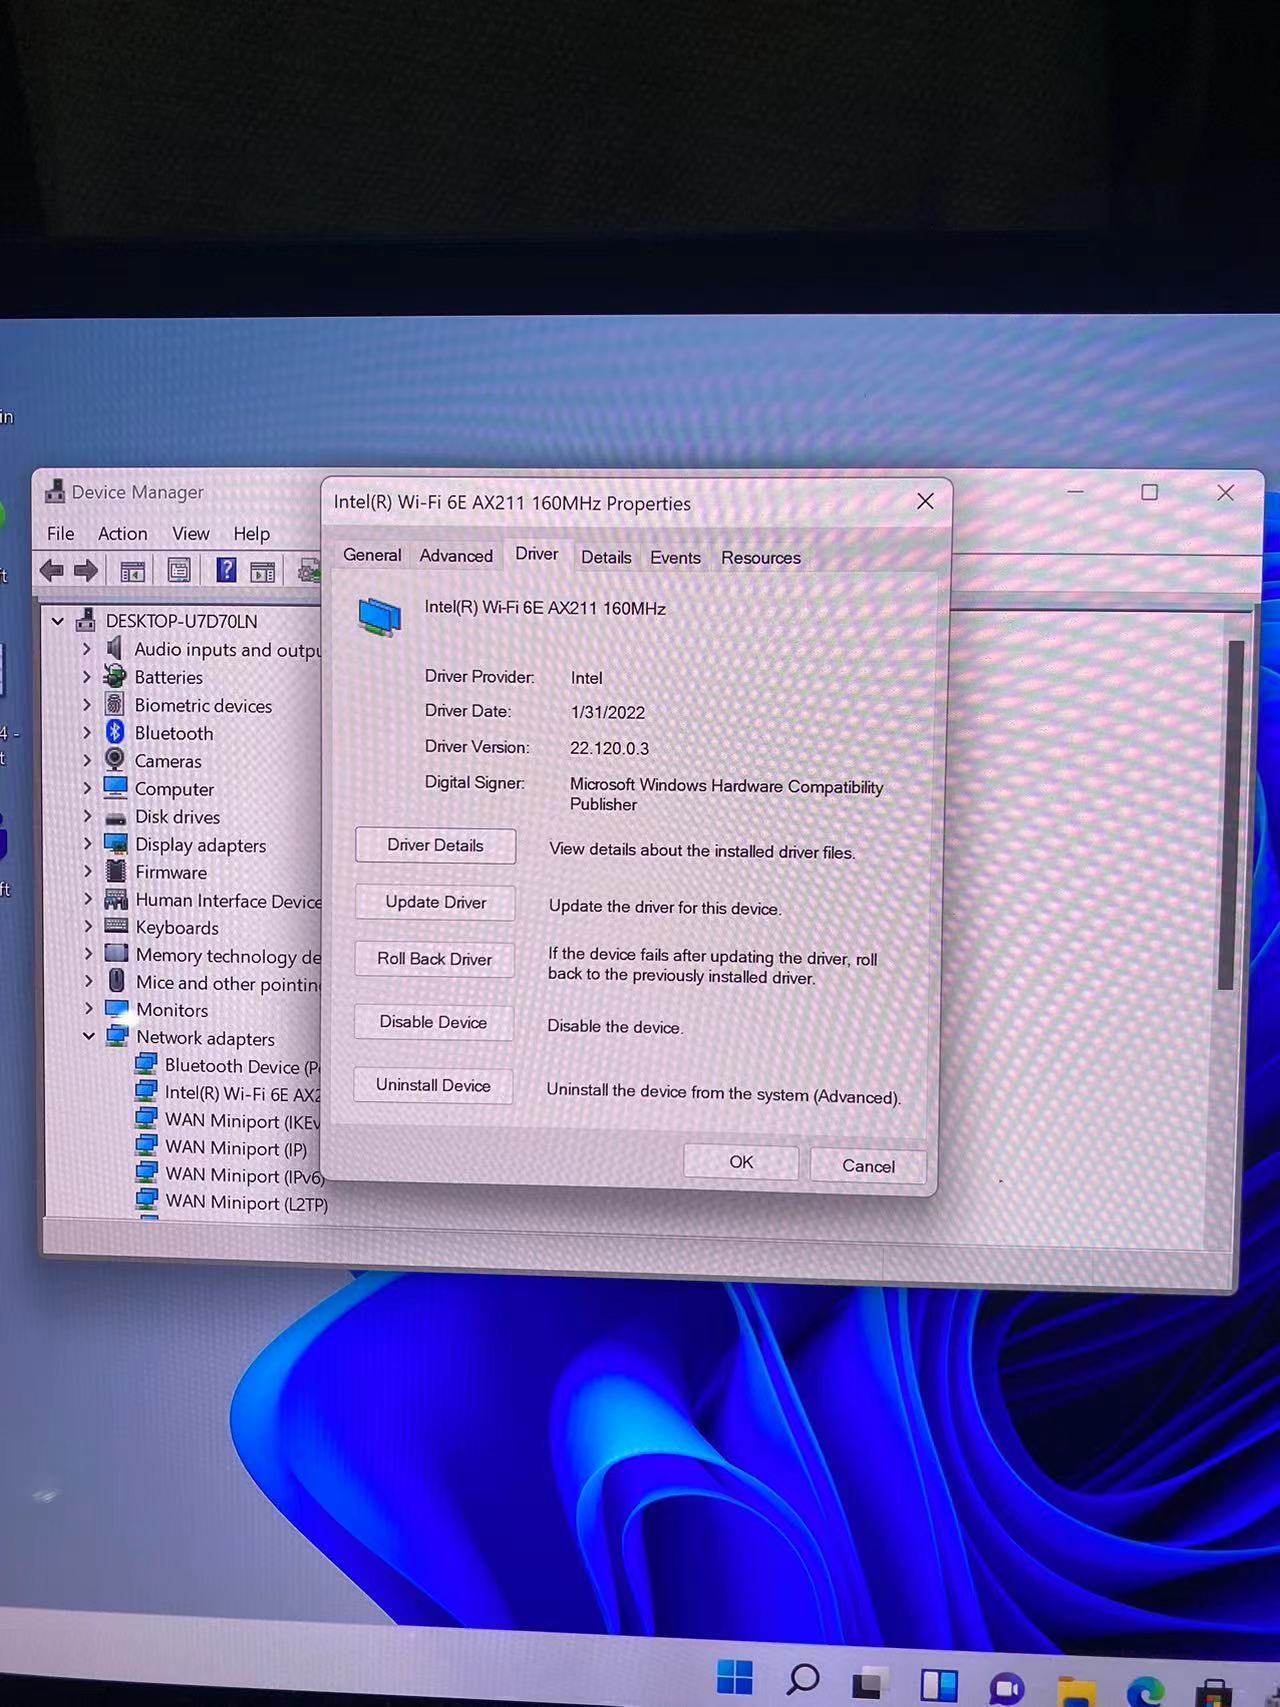Collapse the DESKTOP-U7D70LN root node
This screenshot has height=1707, width=1280.
58,621
